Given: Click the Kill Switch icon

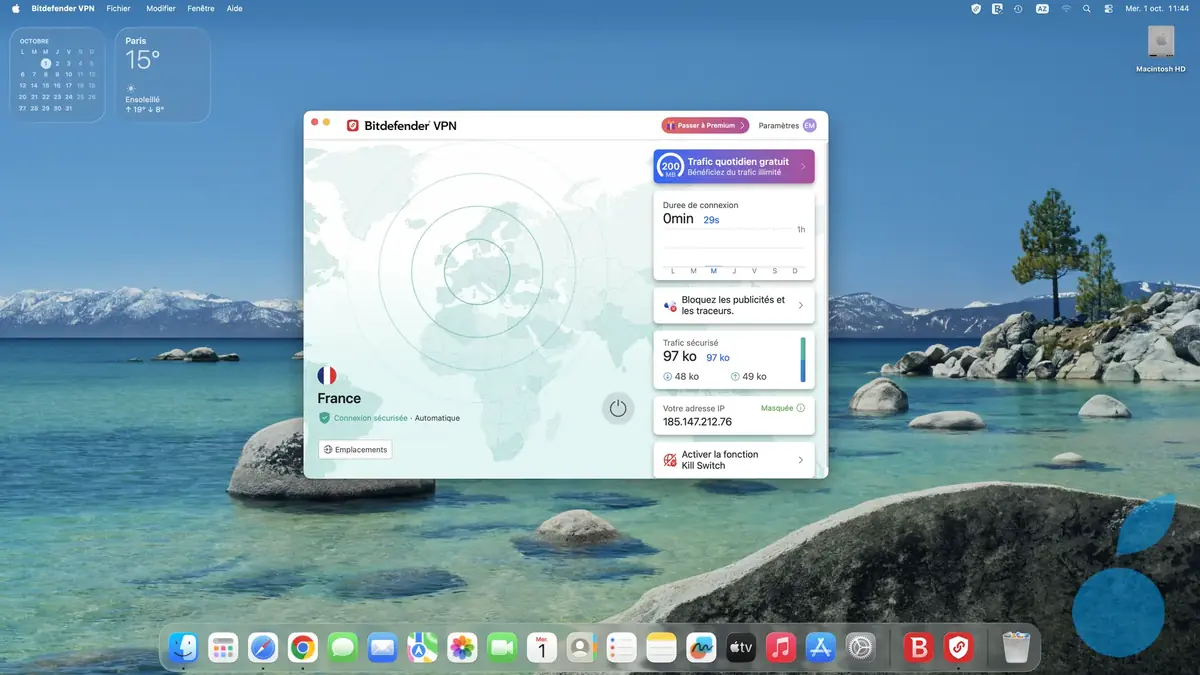Looking at the screenshot, I should point(668,459).
